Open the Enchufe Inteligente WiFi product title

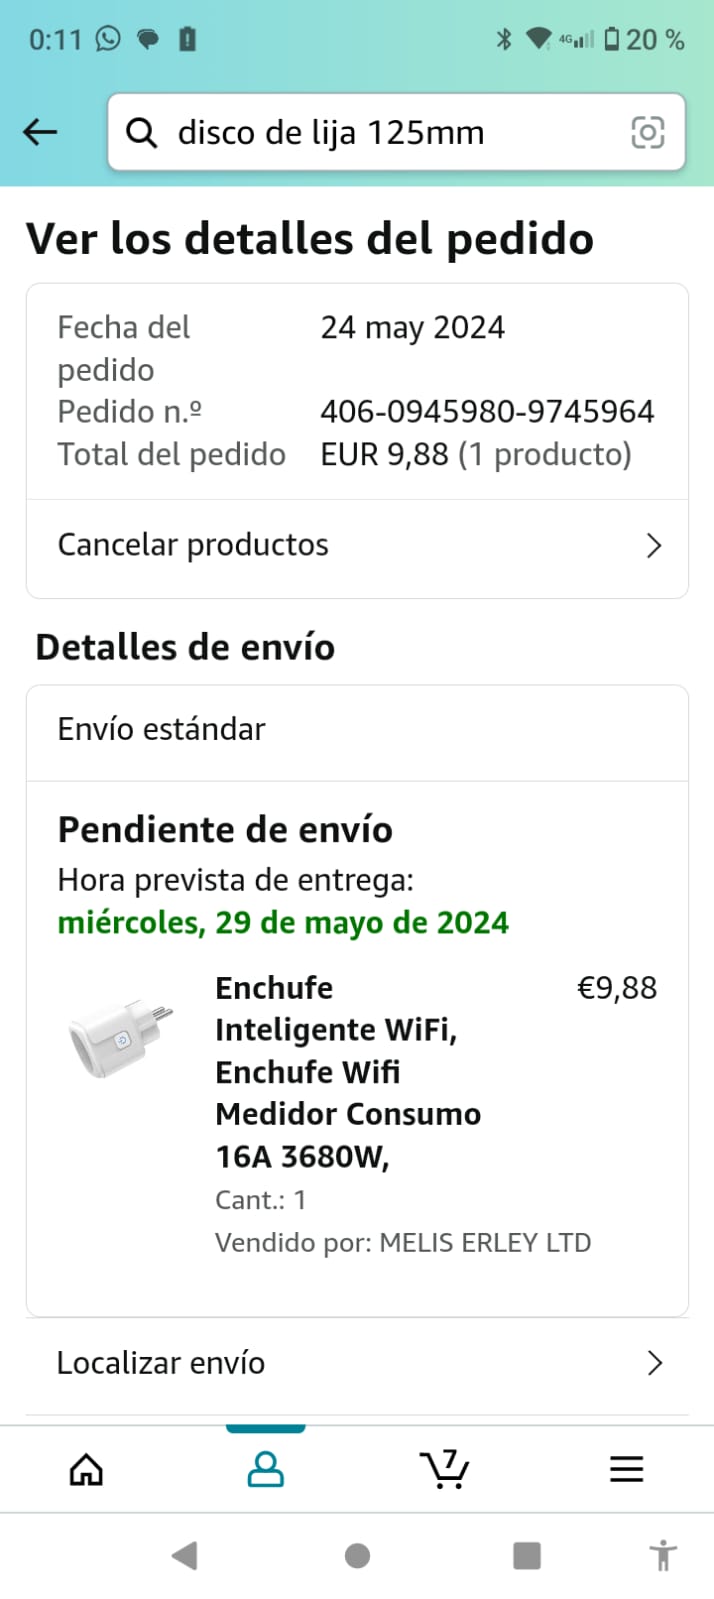[x=348, y=1072]
